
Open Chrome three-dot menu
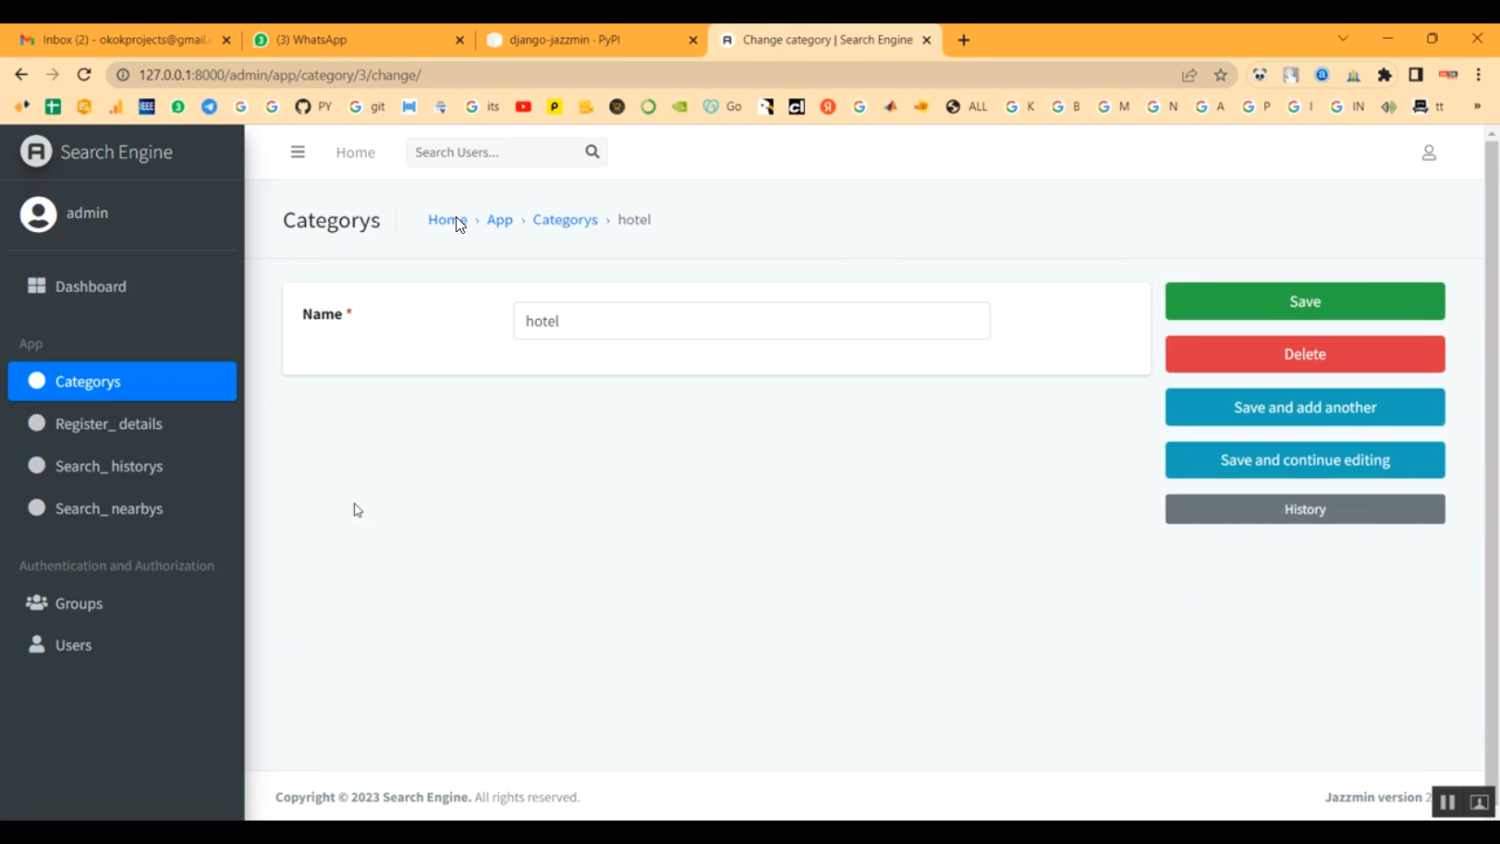1478,75
